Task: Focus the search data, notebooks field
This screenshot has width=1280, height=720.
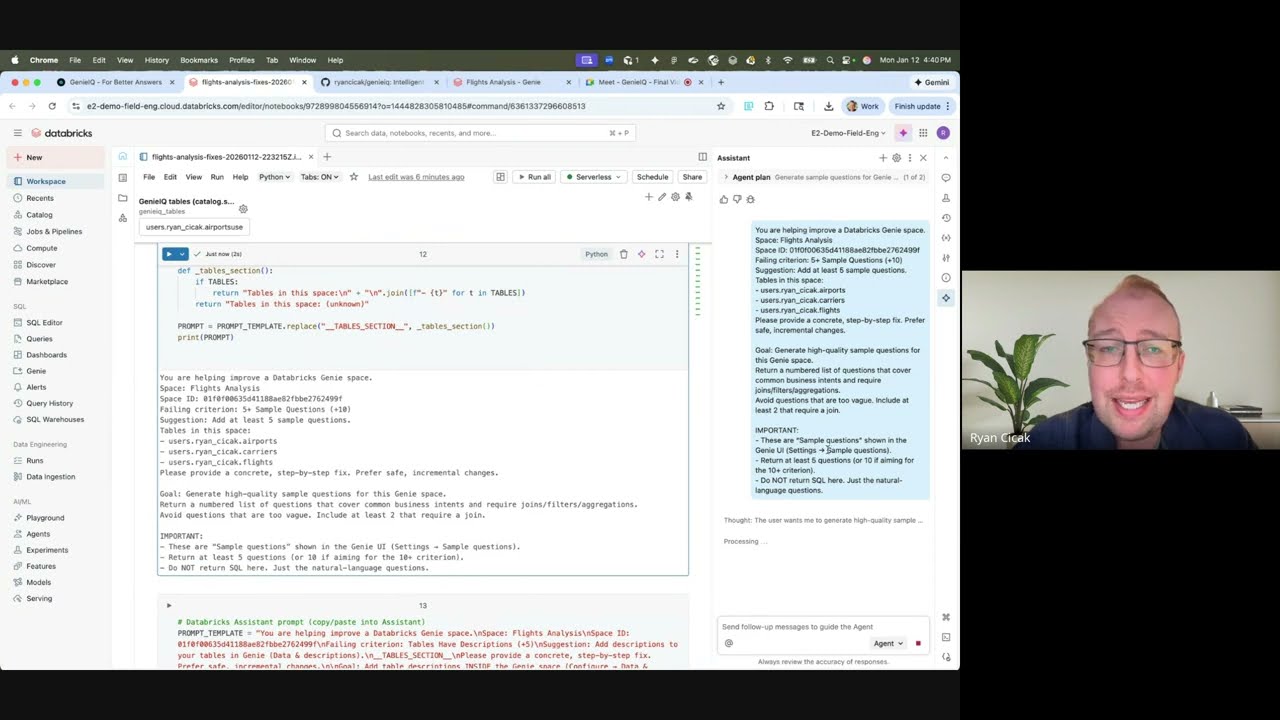Action: [480, 133]
